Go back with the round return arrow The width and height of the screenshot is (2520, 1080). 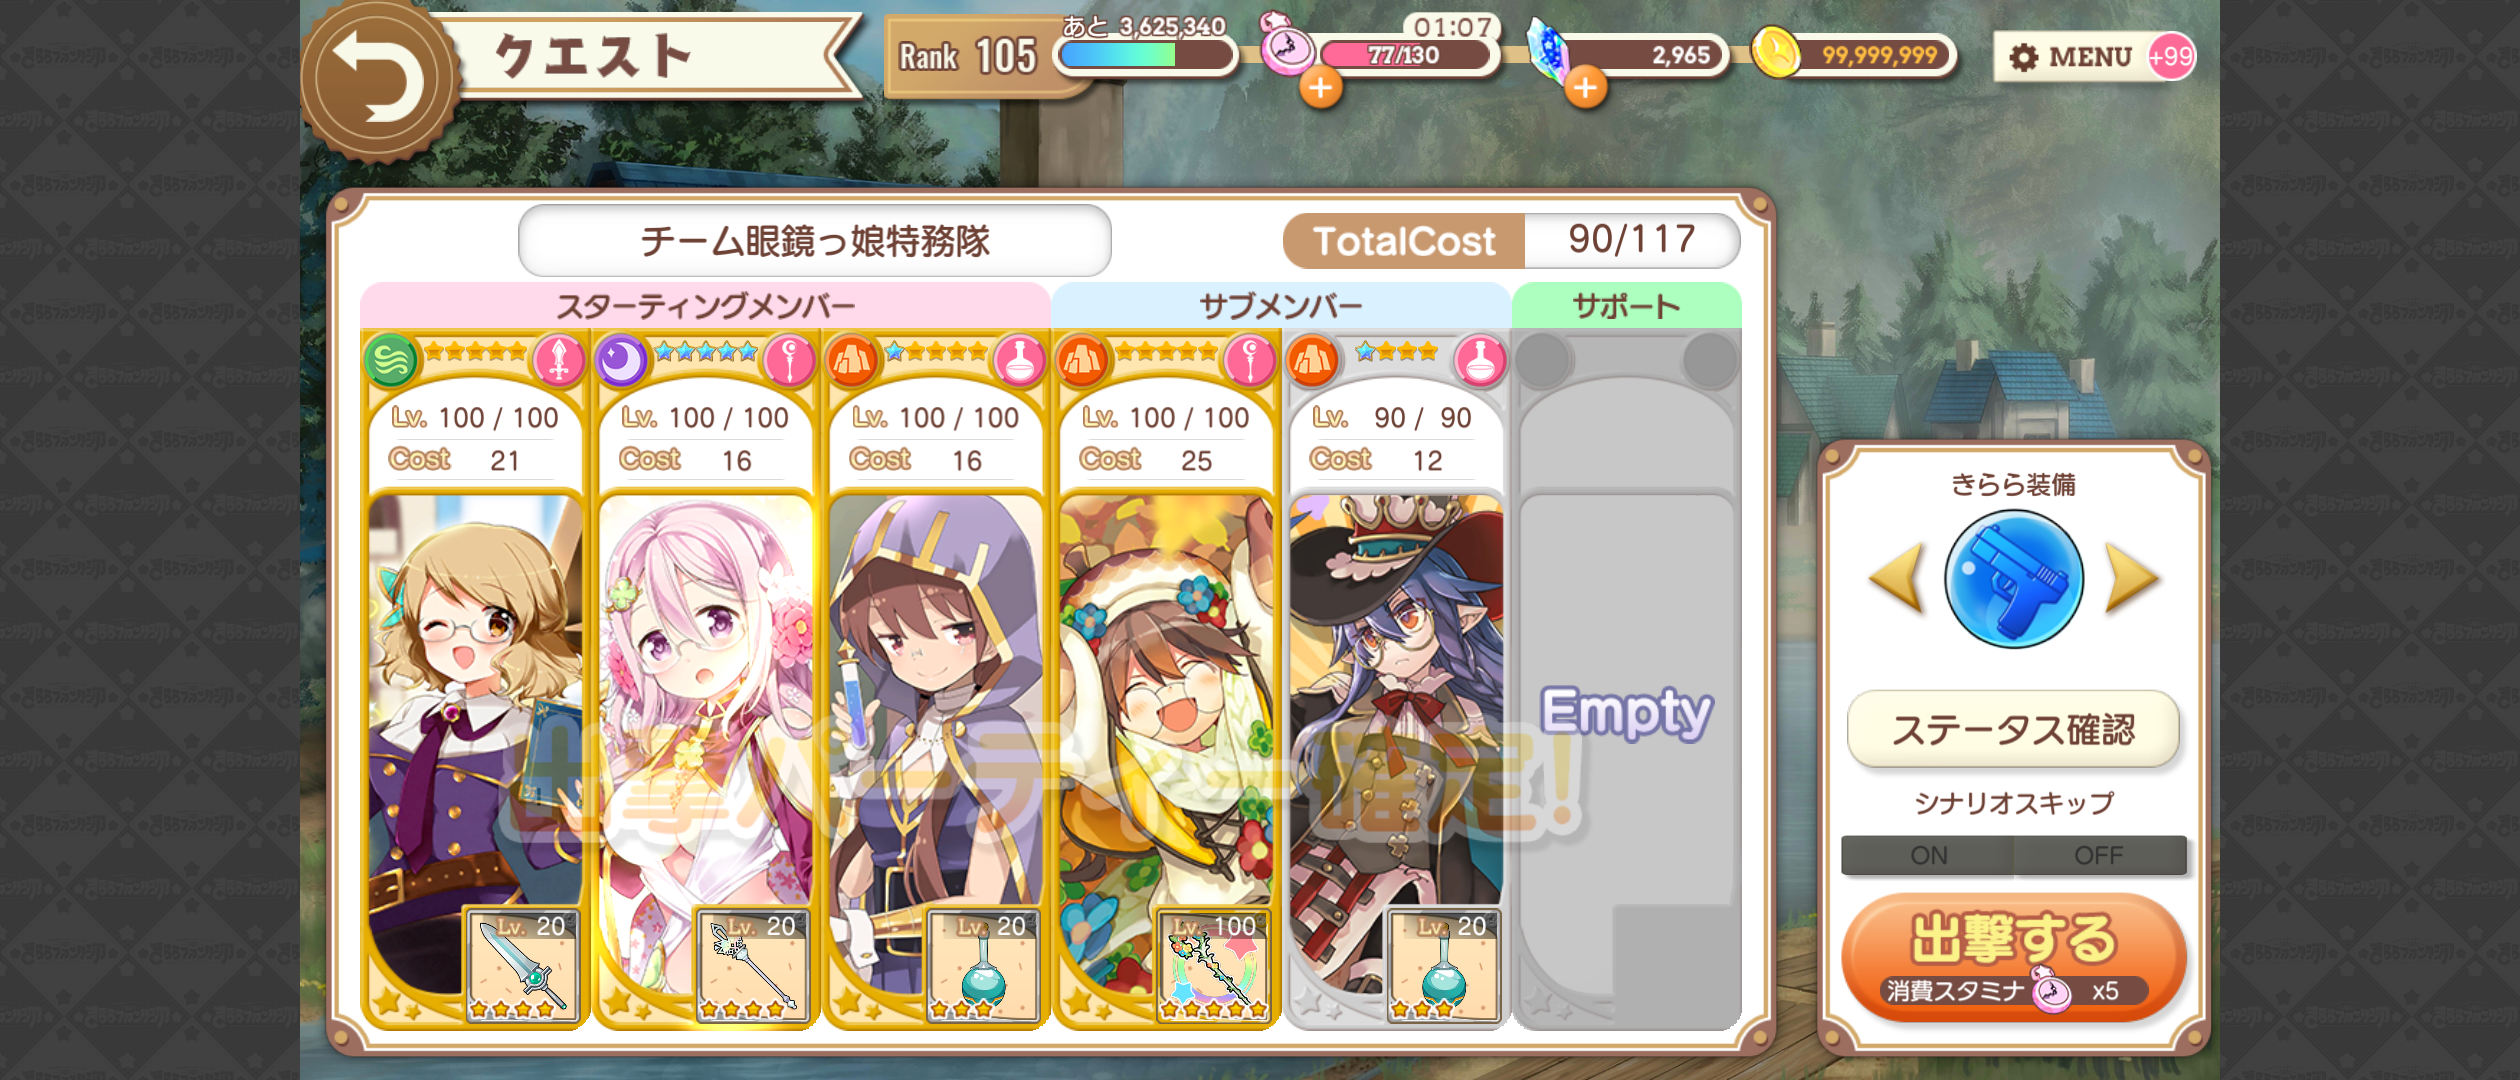pos(379,80)
